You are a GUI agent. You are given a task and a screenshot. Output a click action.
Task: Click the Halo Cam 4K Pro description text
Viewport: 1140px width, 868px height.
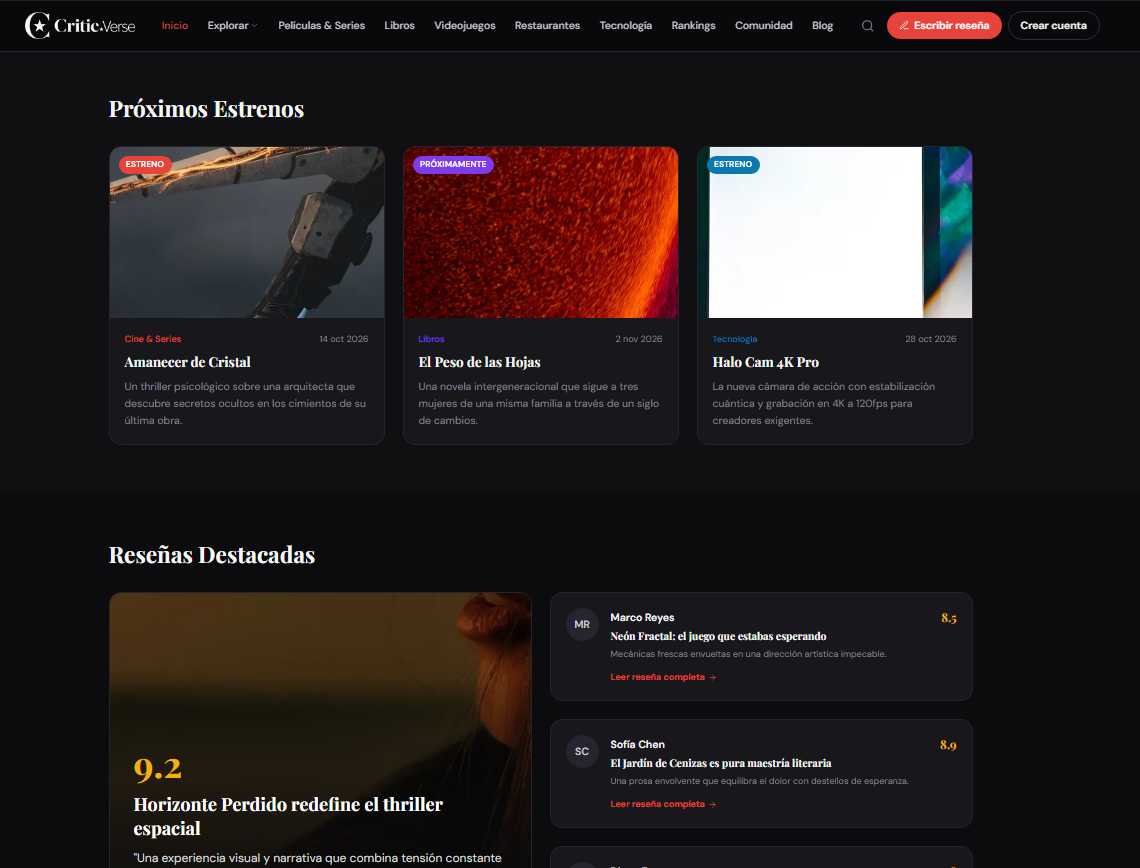coord(824,403)
